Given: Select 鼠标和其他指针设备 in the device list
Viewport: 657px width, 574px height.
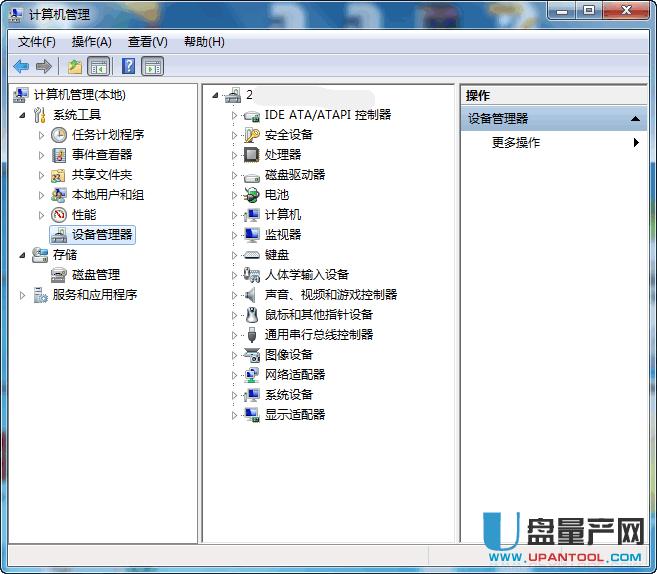Looking at the screenshot, I should pos(318,315).
